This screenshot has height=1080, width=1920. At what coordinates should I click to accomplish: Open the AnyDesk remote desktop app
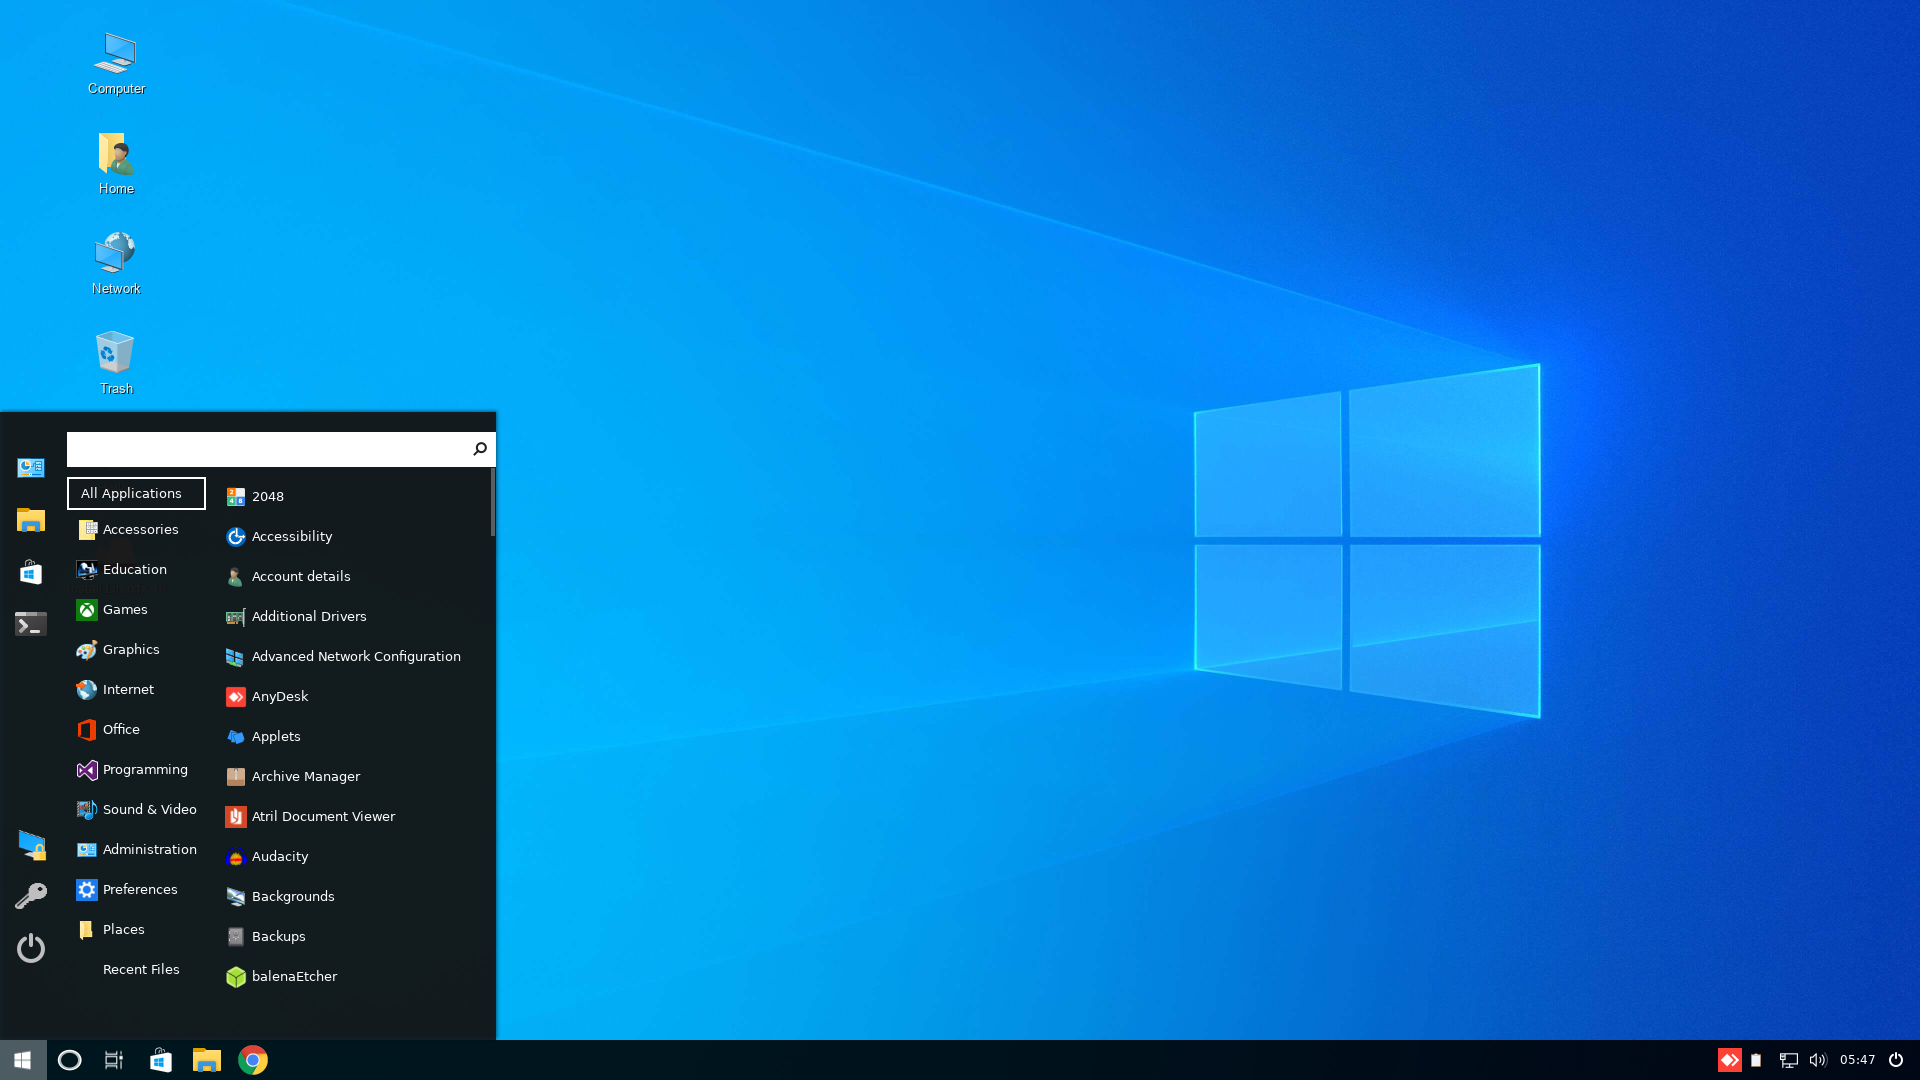click(280, 695)
